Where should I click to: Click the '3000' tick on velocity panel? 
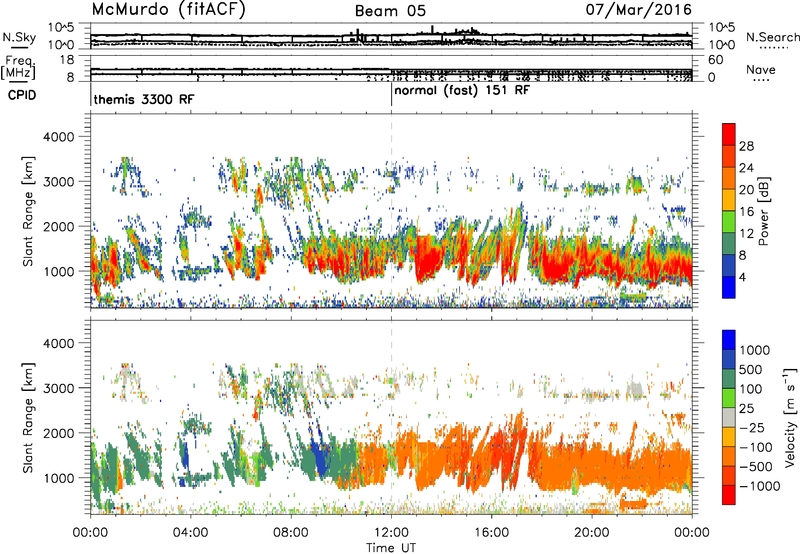(x=59, y=388)
